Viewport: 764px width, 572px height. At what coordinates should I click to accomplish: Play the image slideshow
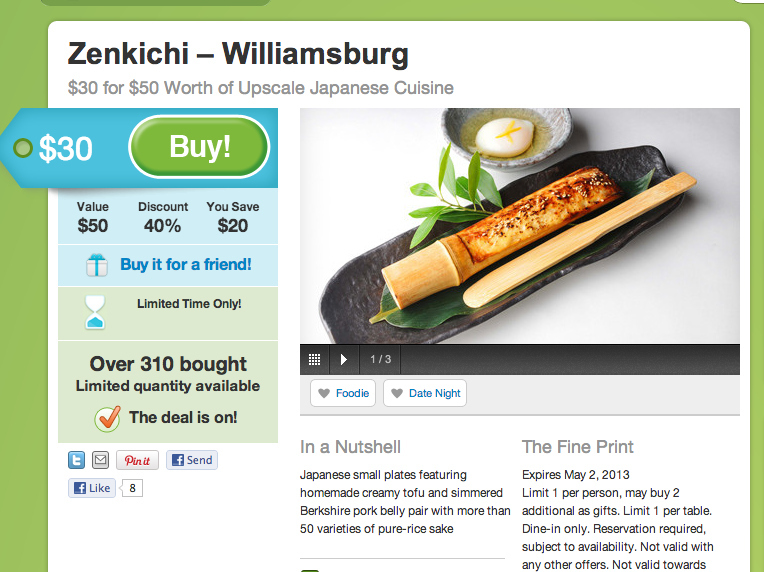point(344,360)
